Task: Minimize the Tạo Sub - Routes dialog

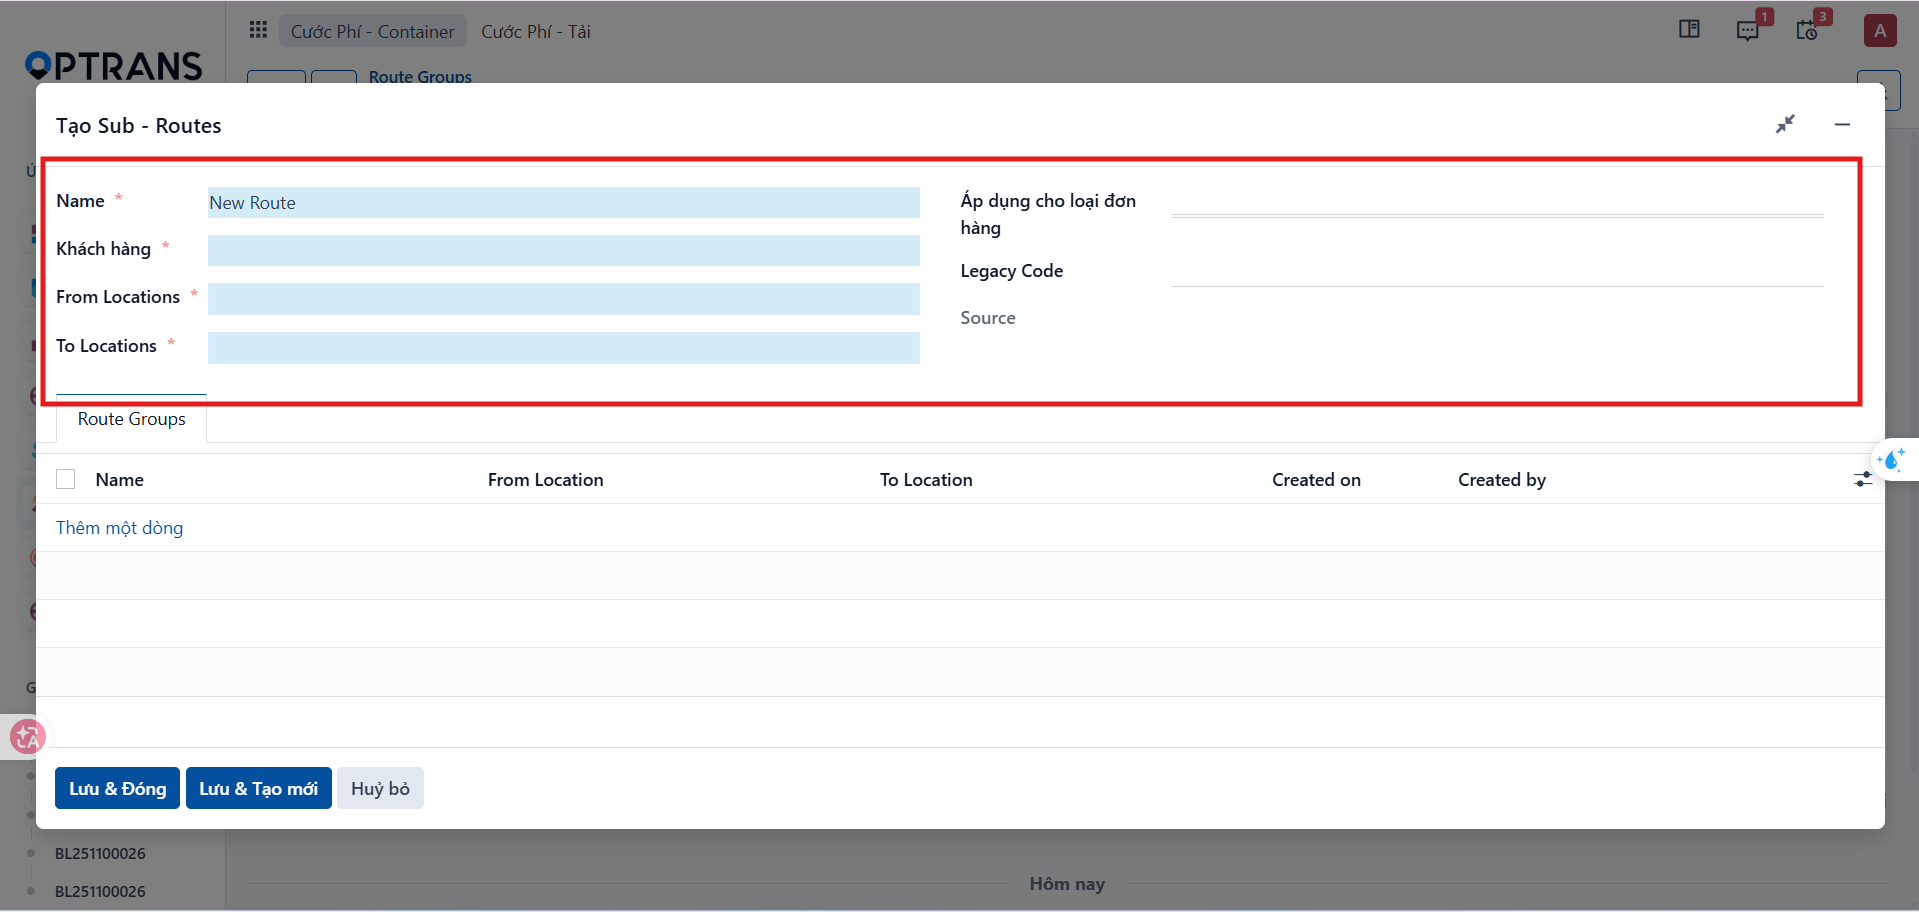Action: click(x=1842, y=124)
